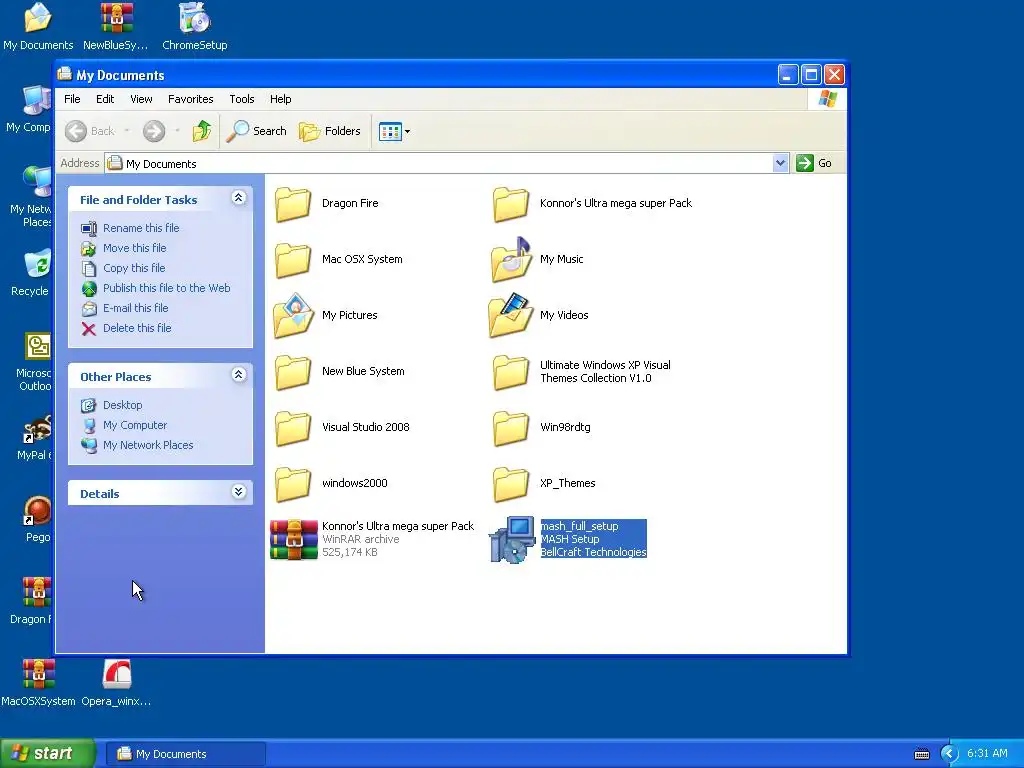Click the Windows flag logo in menu bar
Image resolution: width=1024 pixels, height=768 pixels.
(827, 99)
